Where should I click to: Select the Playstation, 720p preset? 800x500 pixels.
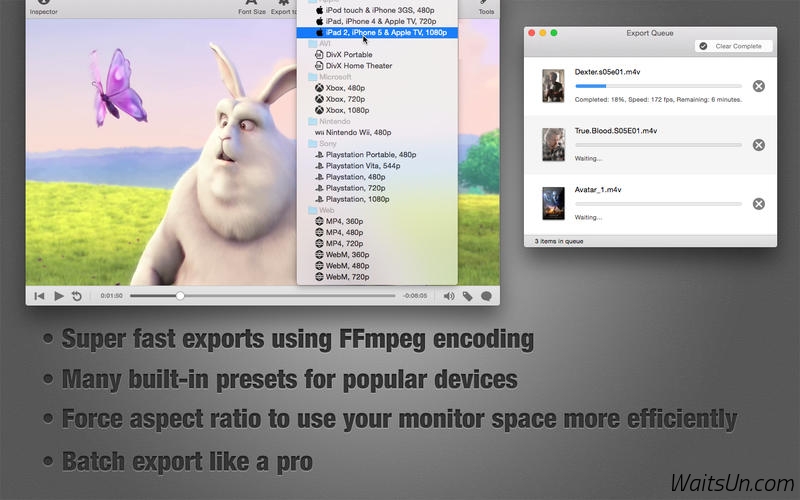[377, 188]
